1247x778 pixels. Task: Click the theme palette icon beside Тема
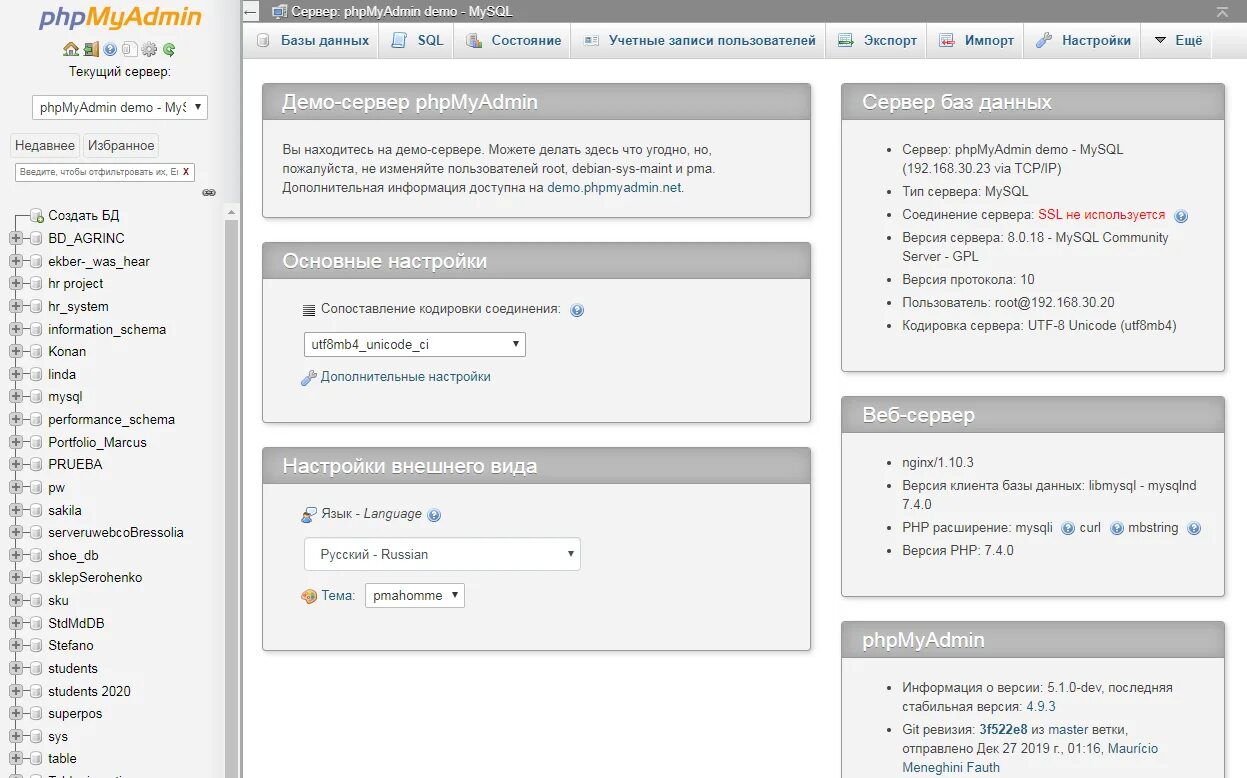[309, 596]
